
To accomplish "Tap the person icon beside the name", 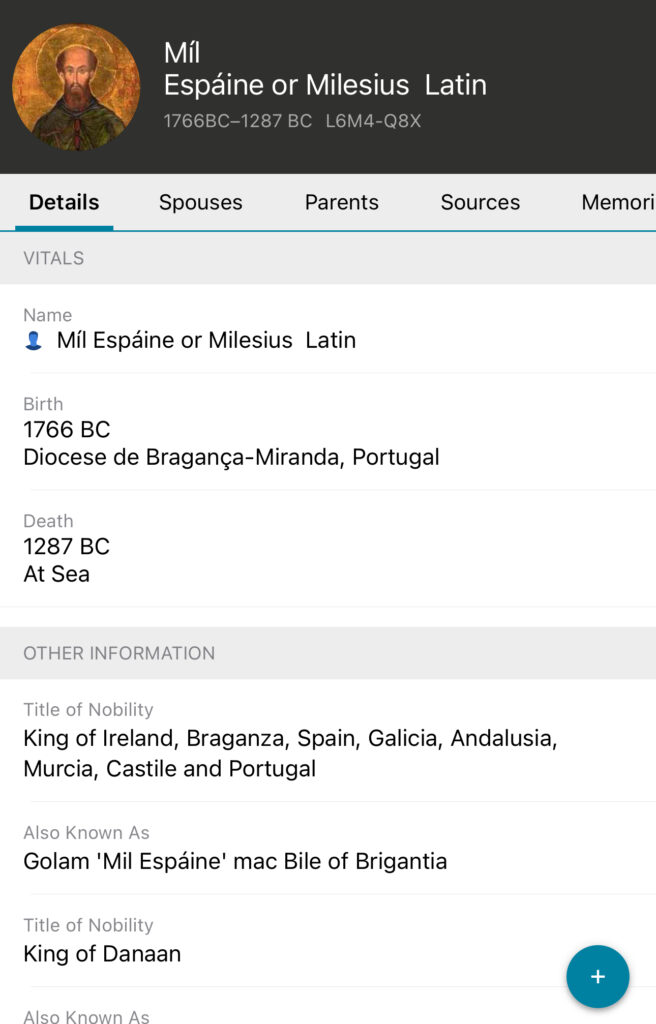I will (x=33, y=341).
